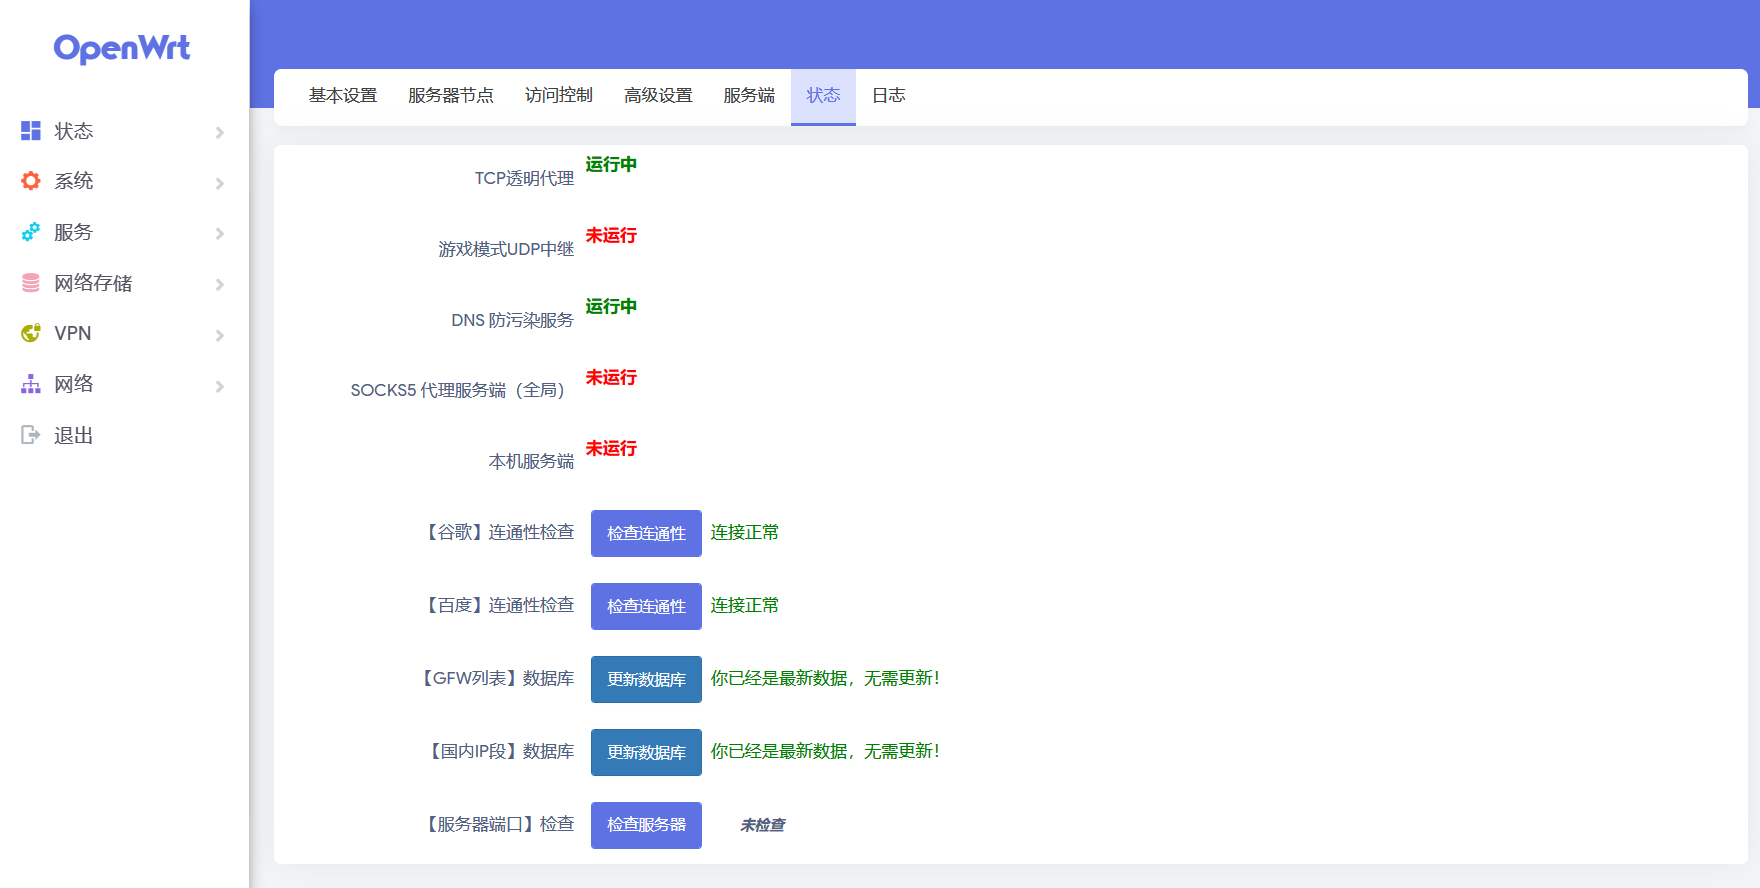Click the VPN globe icon
Image resolution: width=1760 pixels, height=888 pixels.
click(x=31, y=333)
